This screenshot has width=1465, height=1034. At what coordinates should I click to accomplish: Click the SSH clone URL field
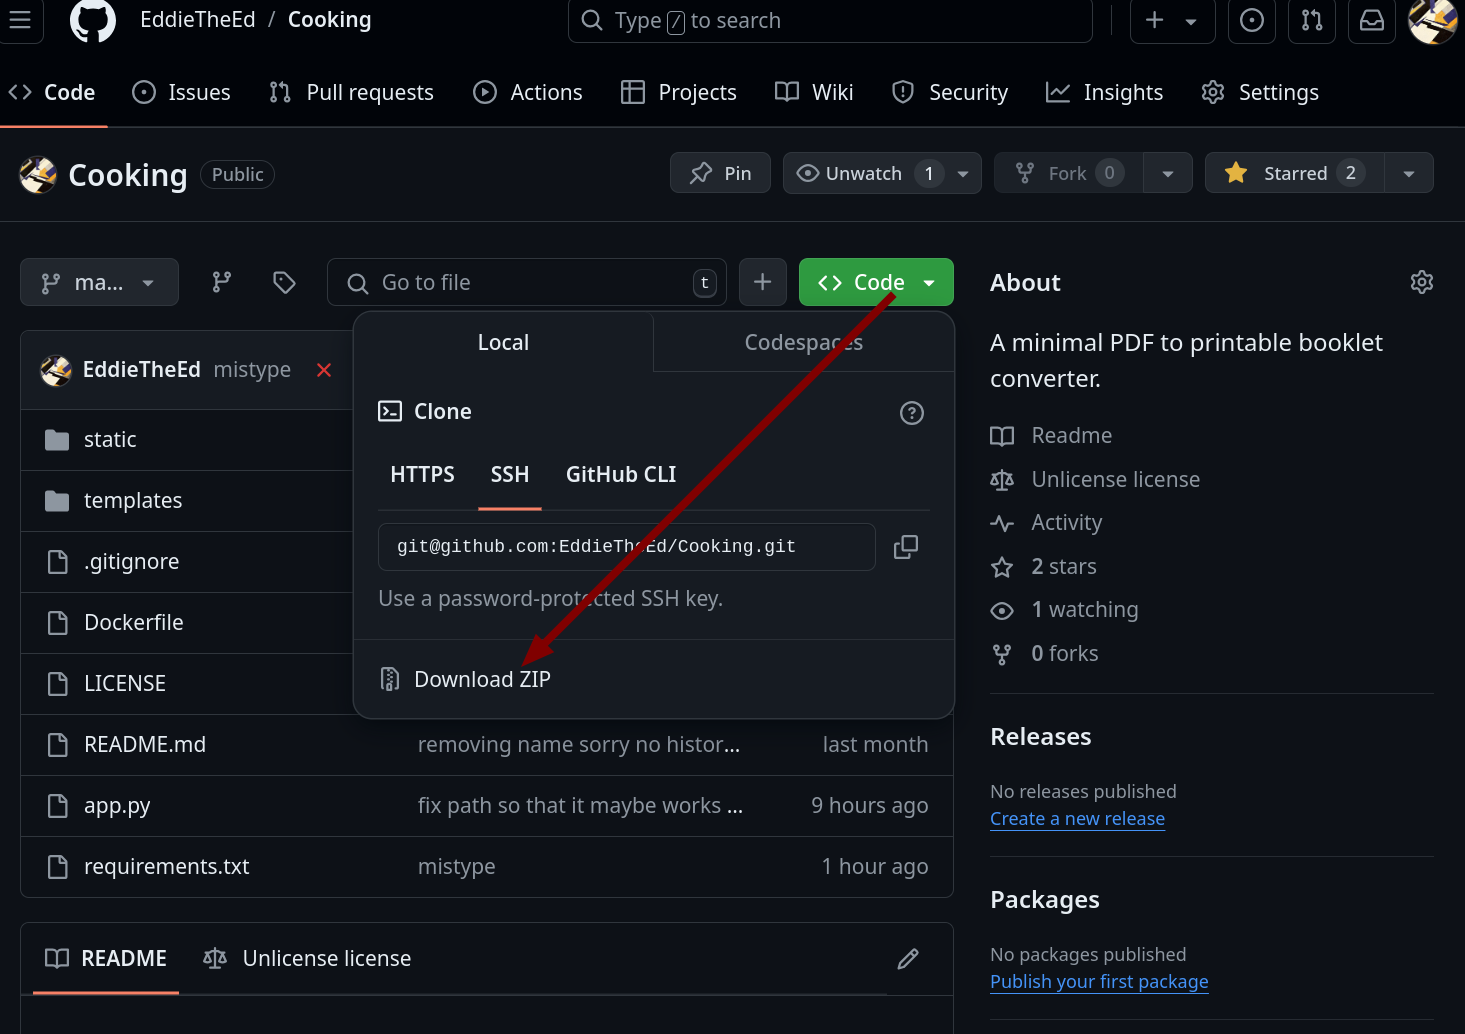627,547
